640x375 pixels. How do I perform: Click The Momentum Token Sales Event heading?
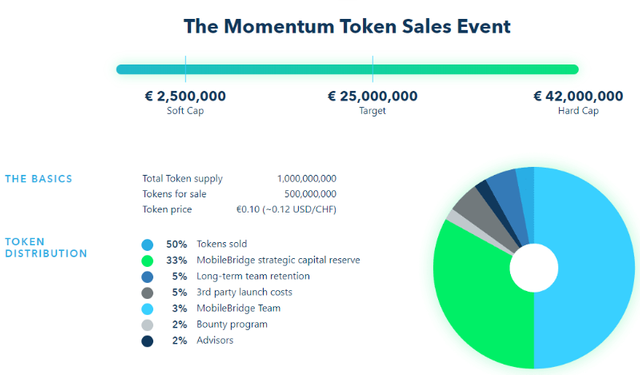point(347,27)
